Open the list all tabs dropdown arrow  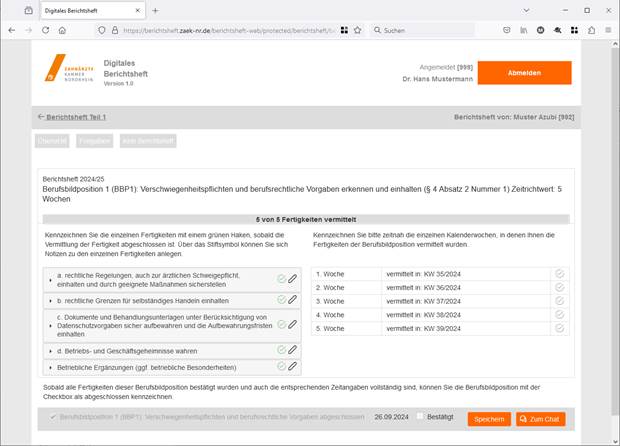pyautogui.click(x=526, y=11)
